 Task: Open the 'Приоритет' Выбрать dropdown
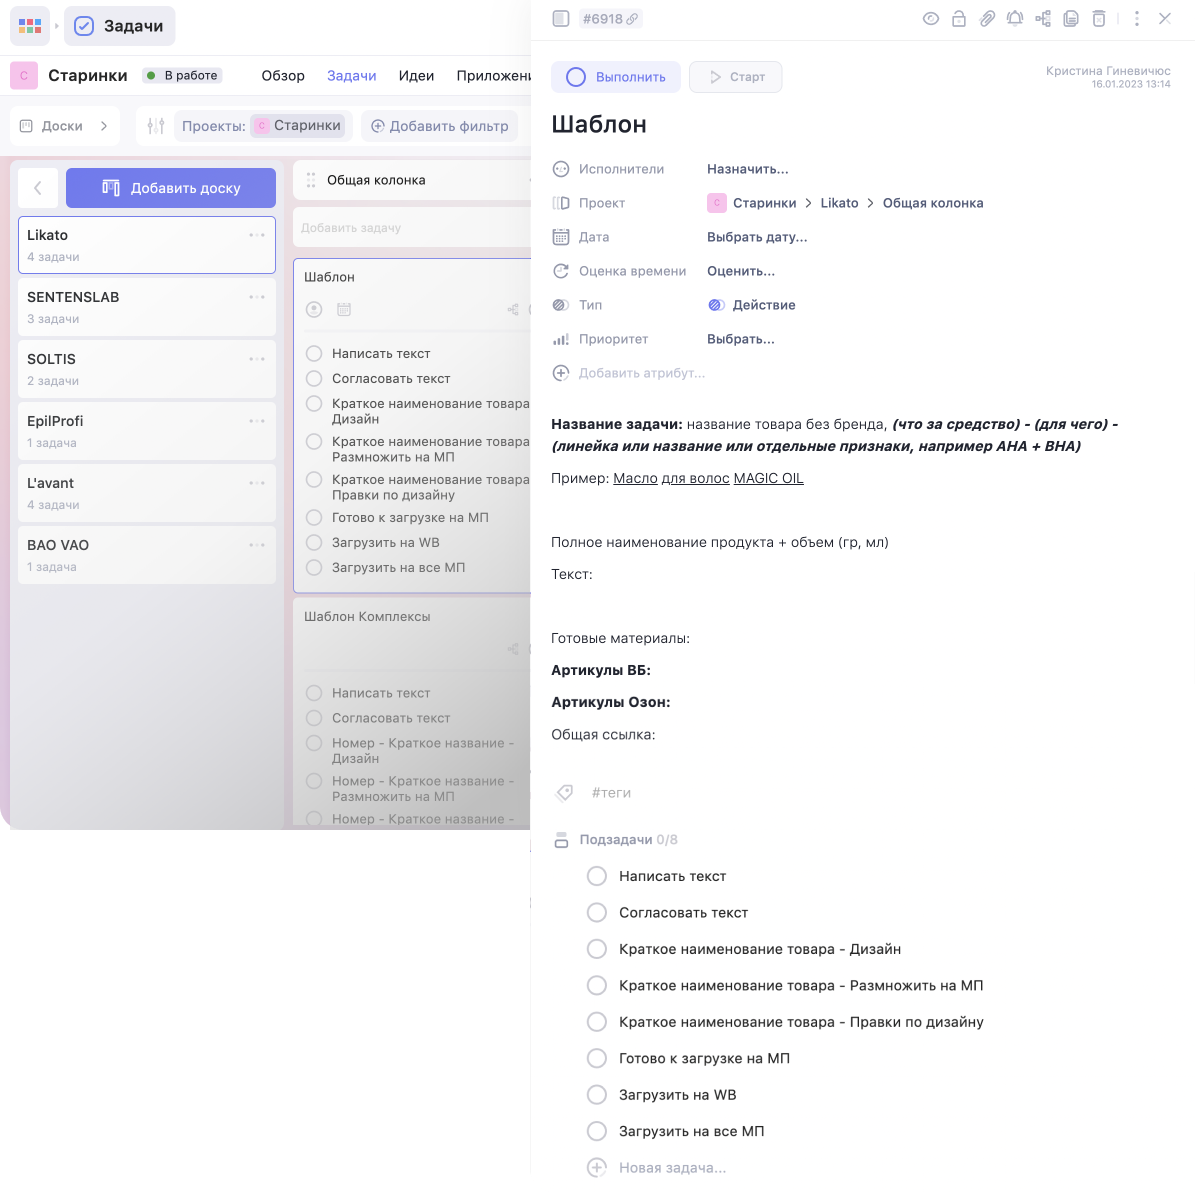pyautogui.click(x=740, y=339)
